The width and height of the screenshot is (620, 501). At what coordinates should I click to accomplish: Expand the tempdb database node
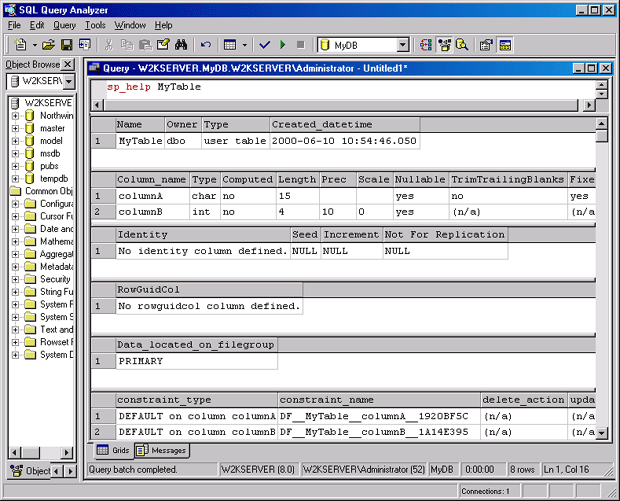point(15,179)
